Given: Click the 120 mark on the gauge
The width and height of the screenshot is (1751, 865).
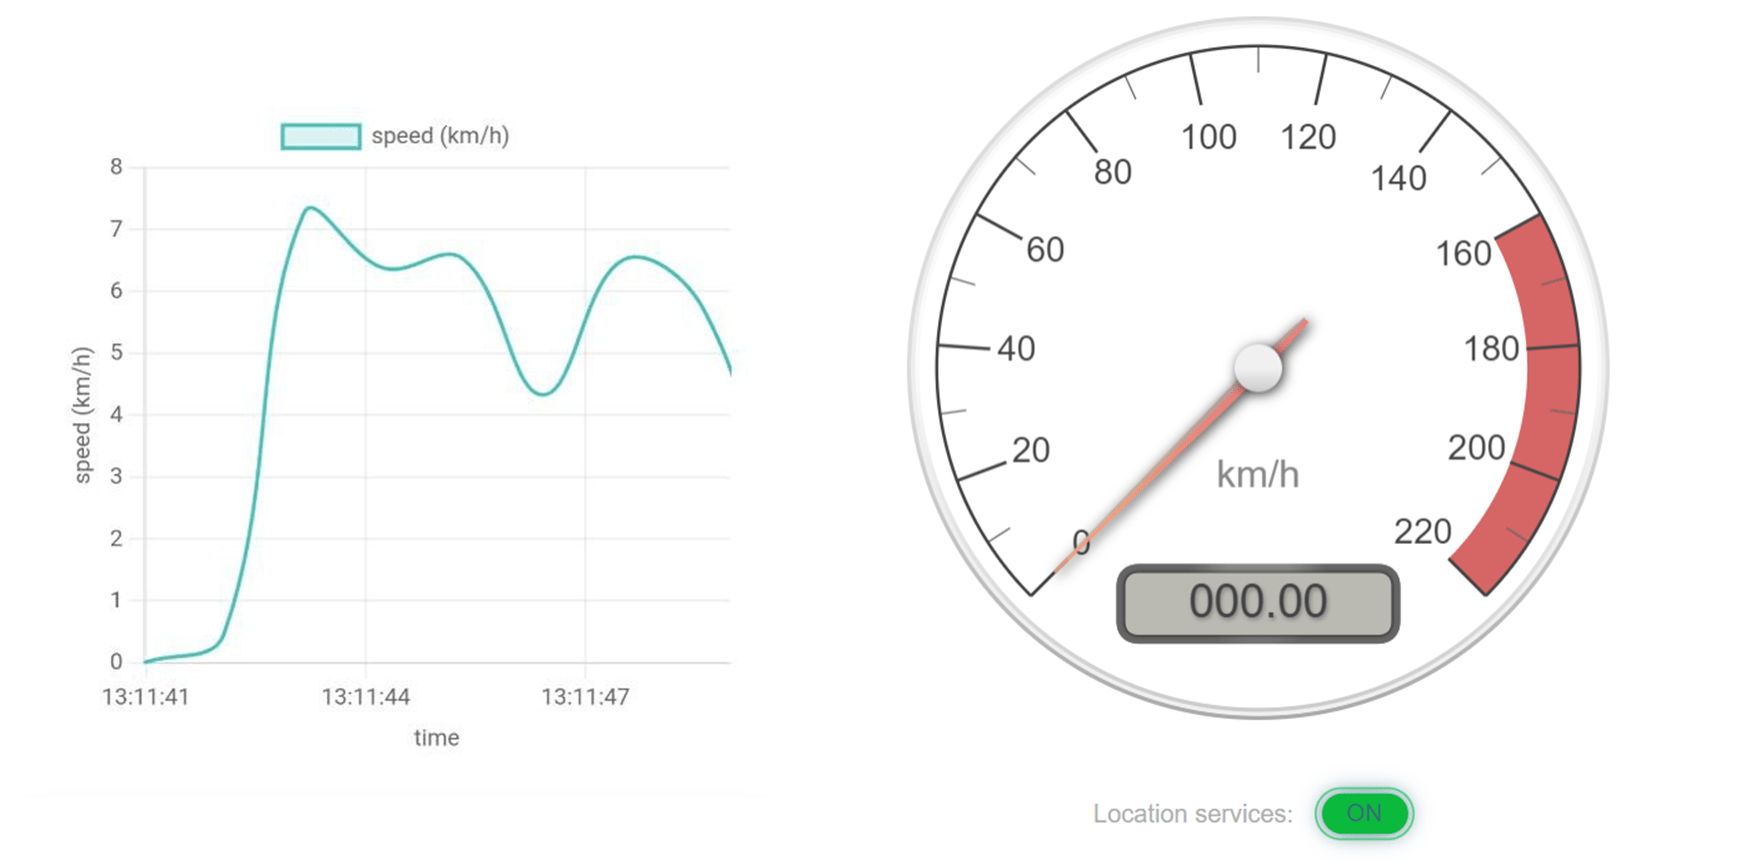Looking at the screenshot, I should [1308, 137].
